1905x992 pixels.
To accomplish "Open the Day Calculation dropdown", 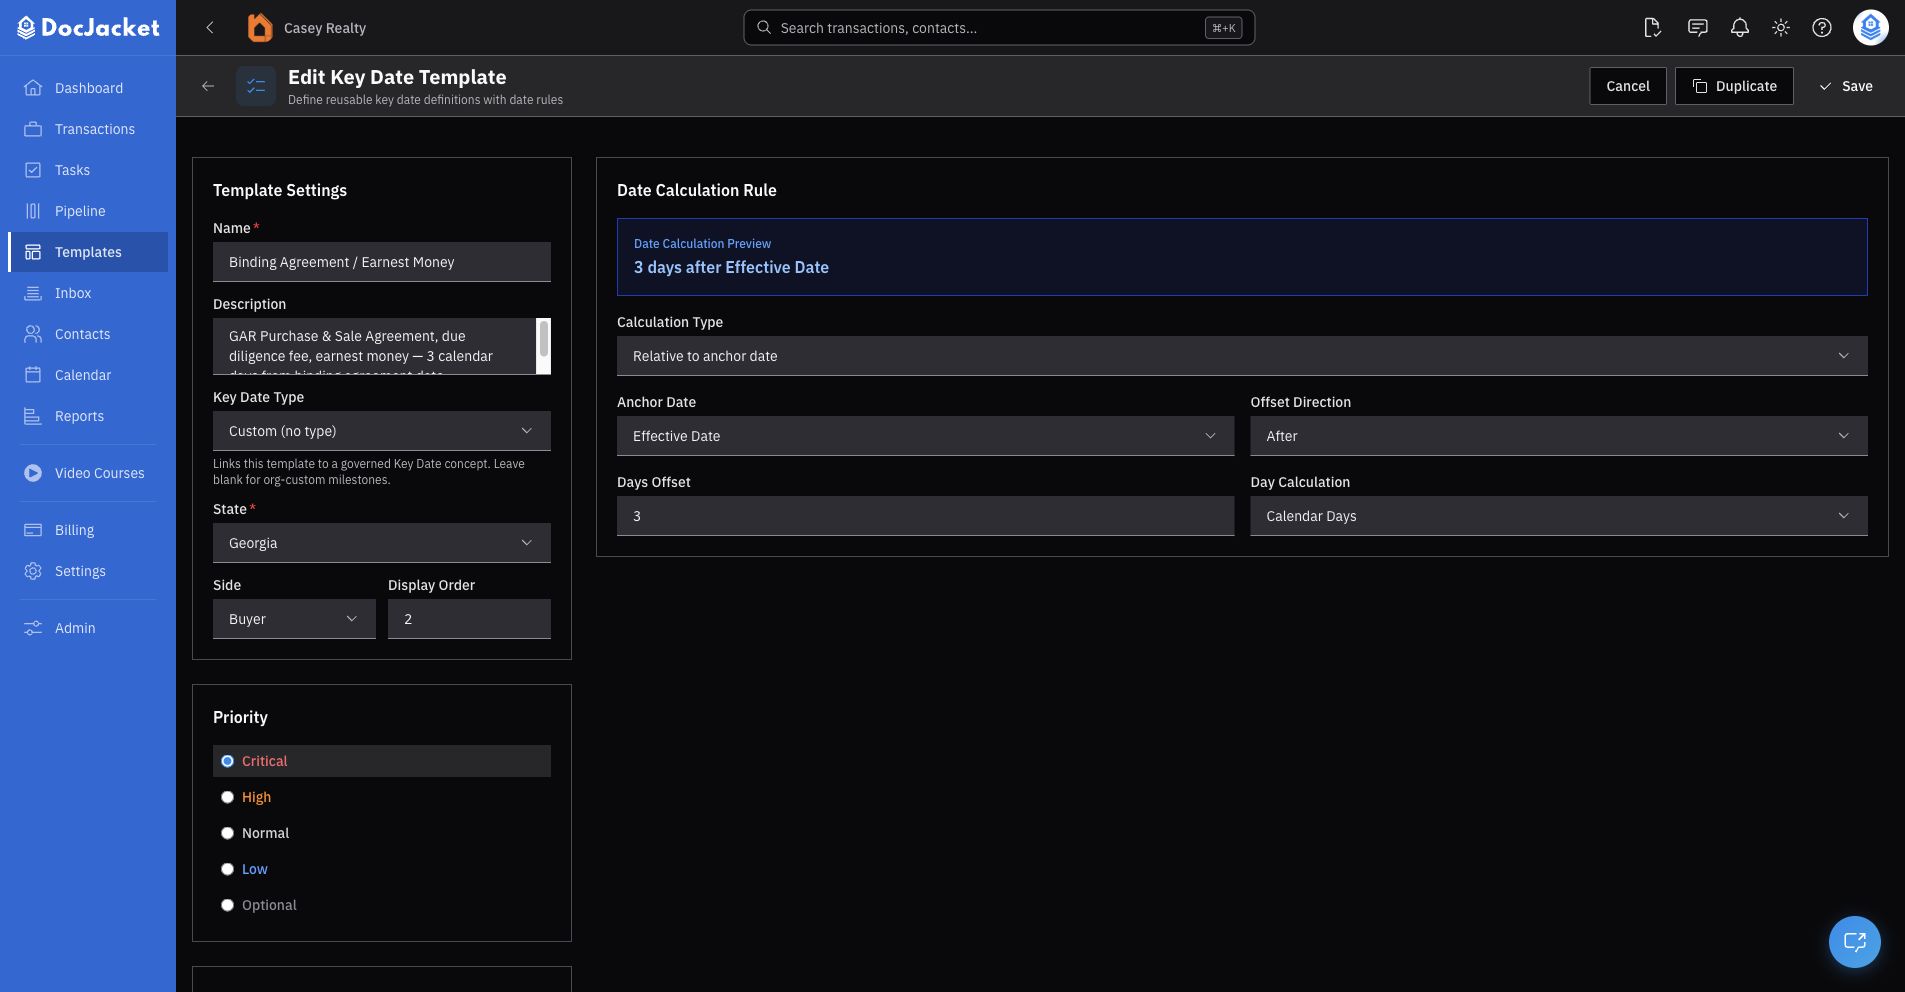I will (1559, 516).
